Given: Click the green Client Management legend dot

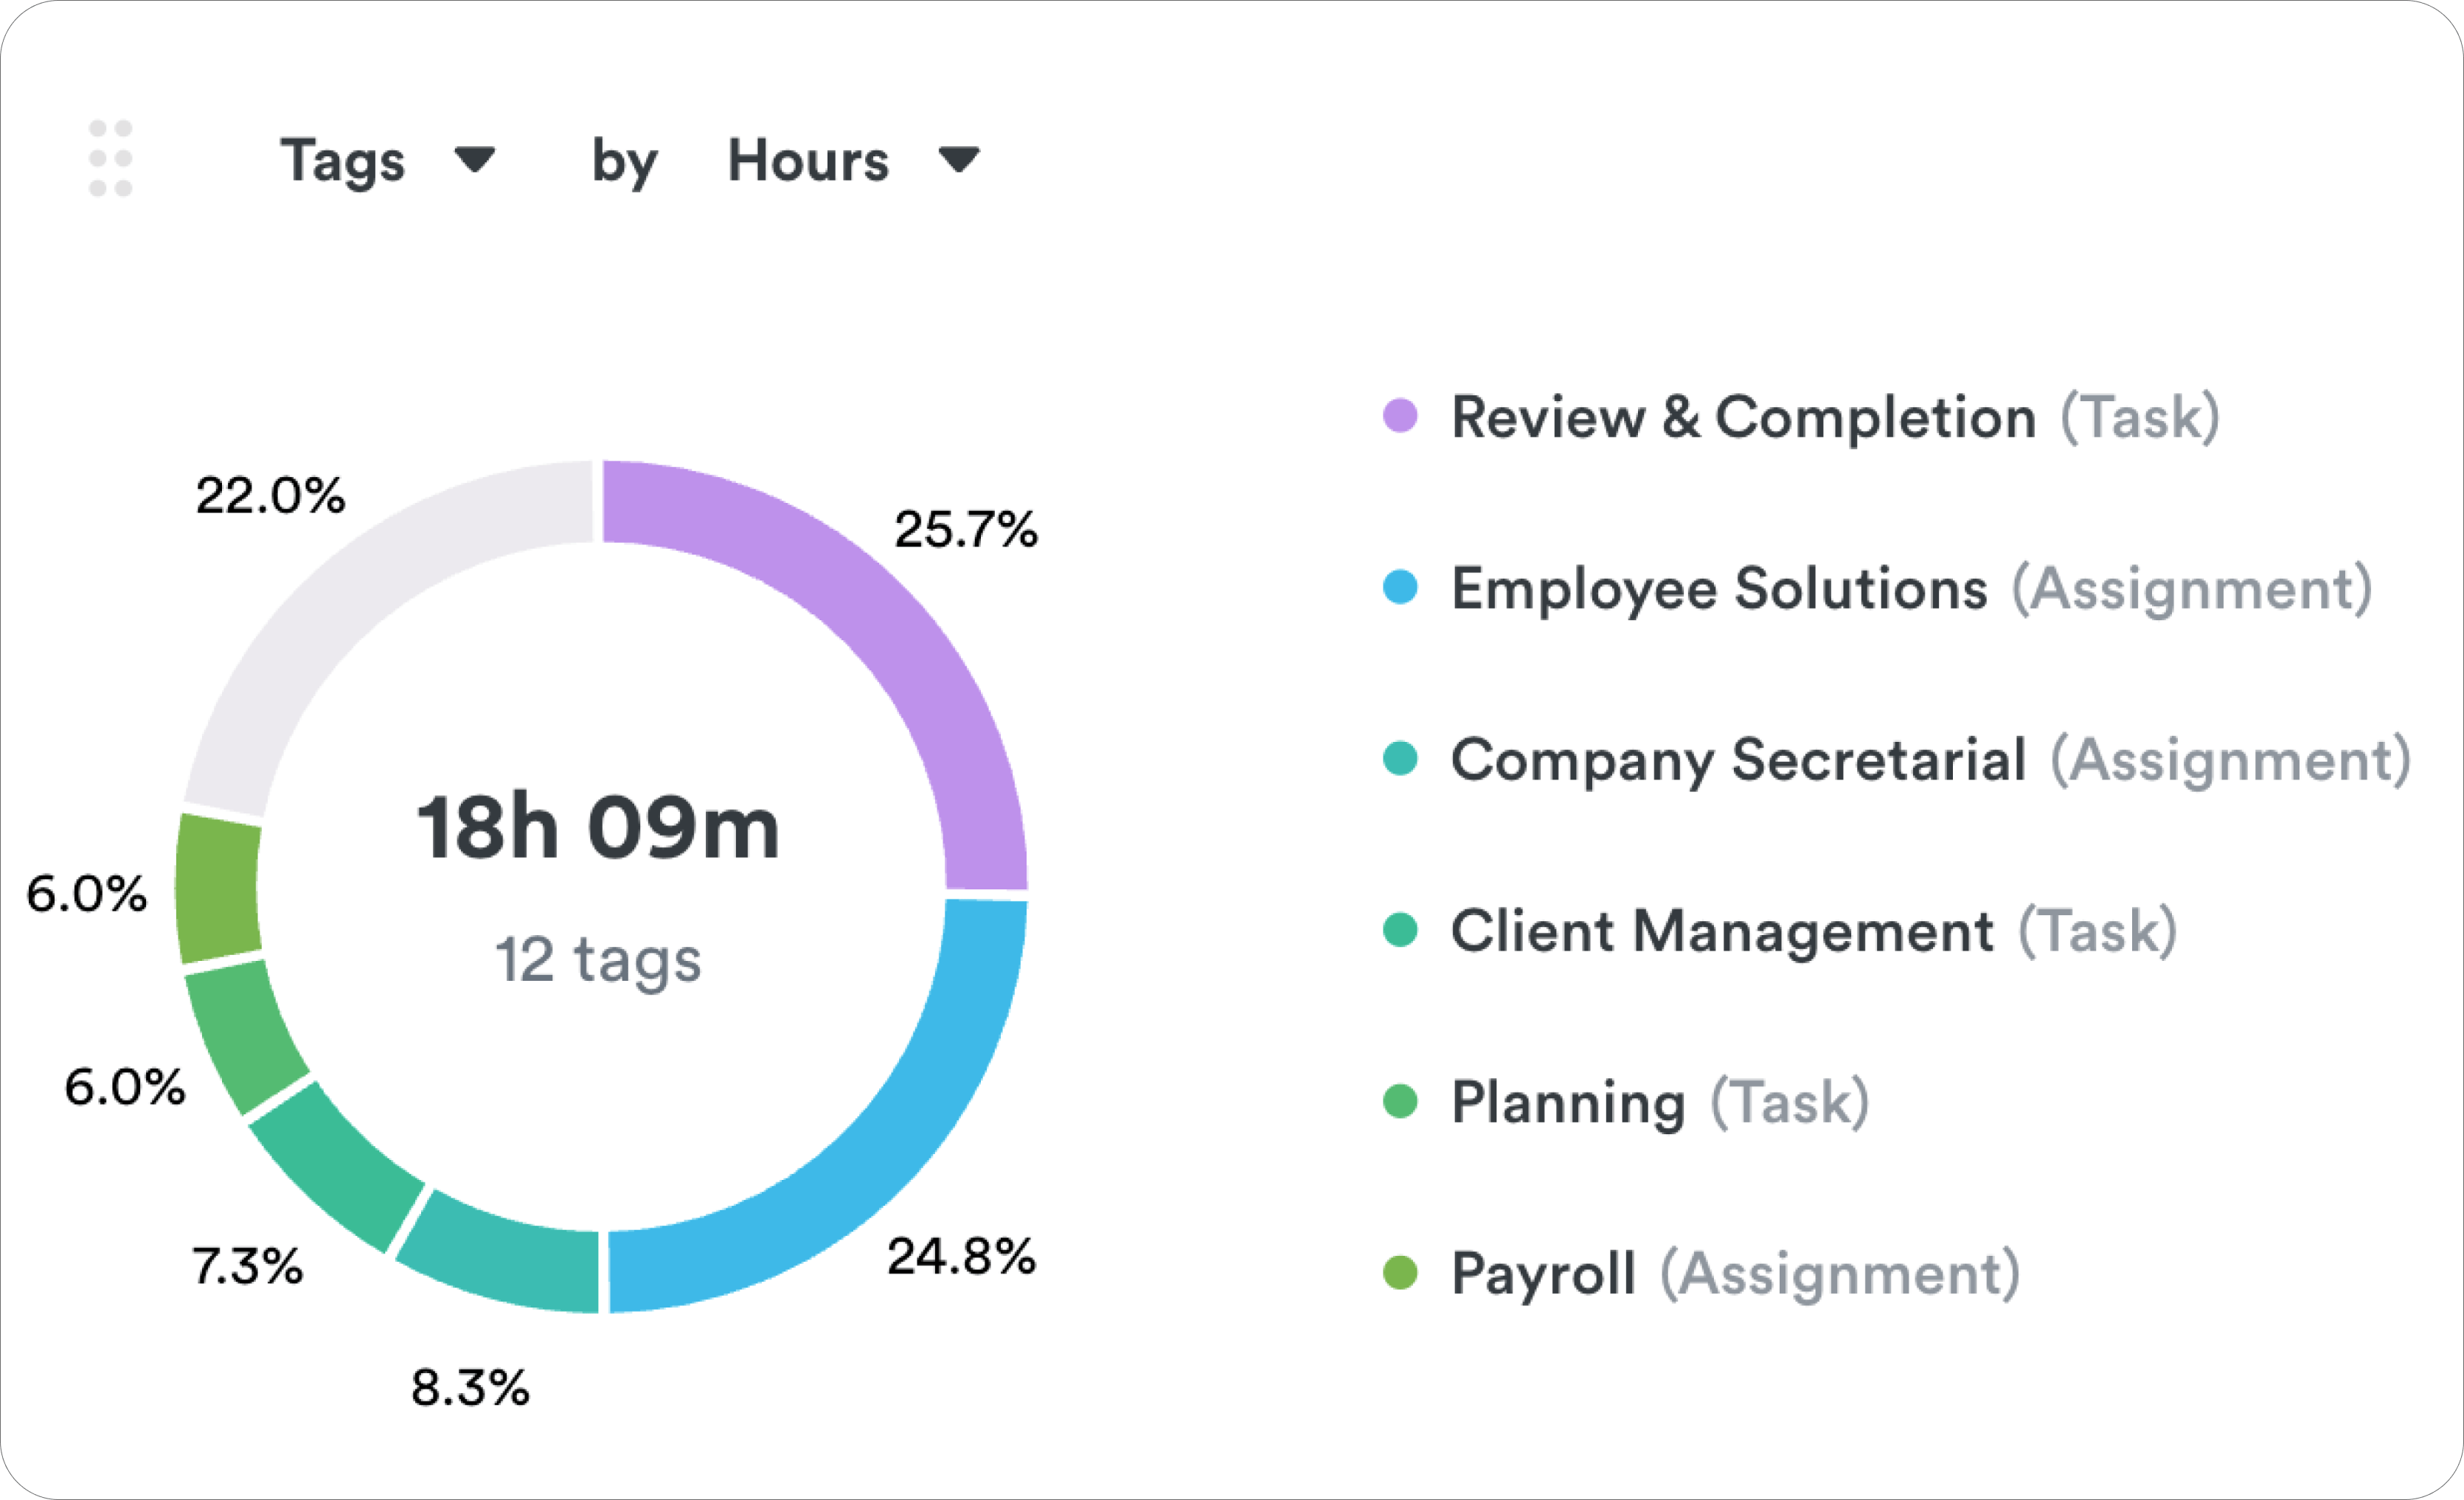Looking at the screenshot, I should (x=1400, y=930).
